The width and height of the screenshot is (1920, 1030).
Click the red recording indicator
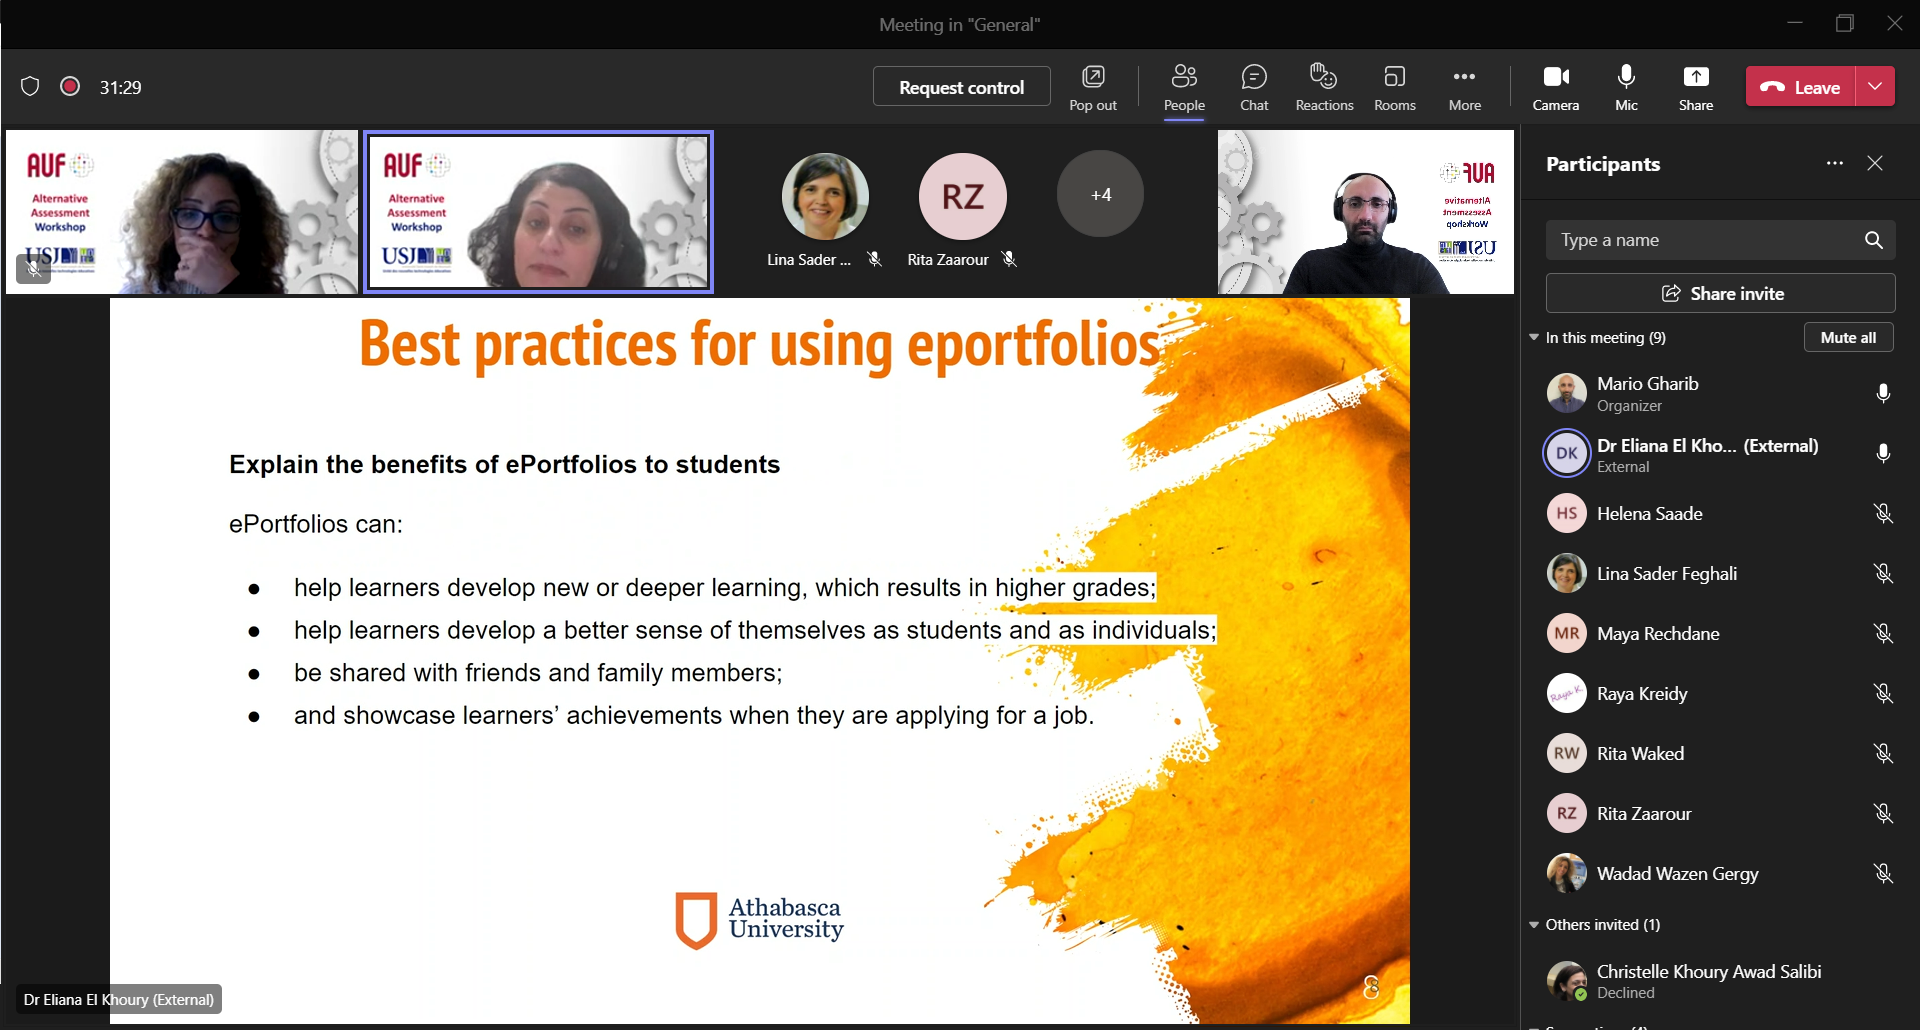[x=70, y=87]
